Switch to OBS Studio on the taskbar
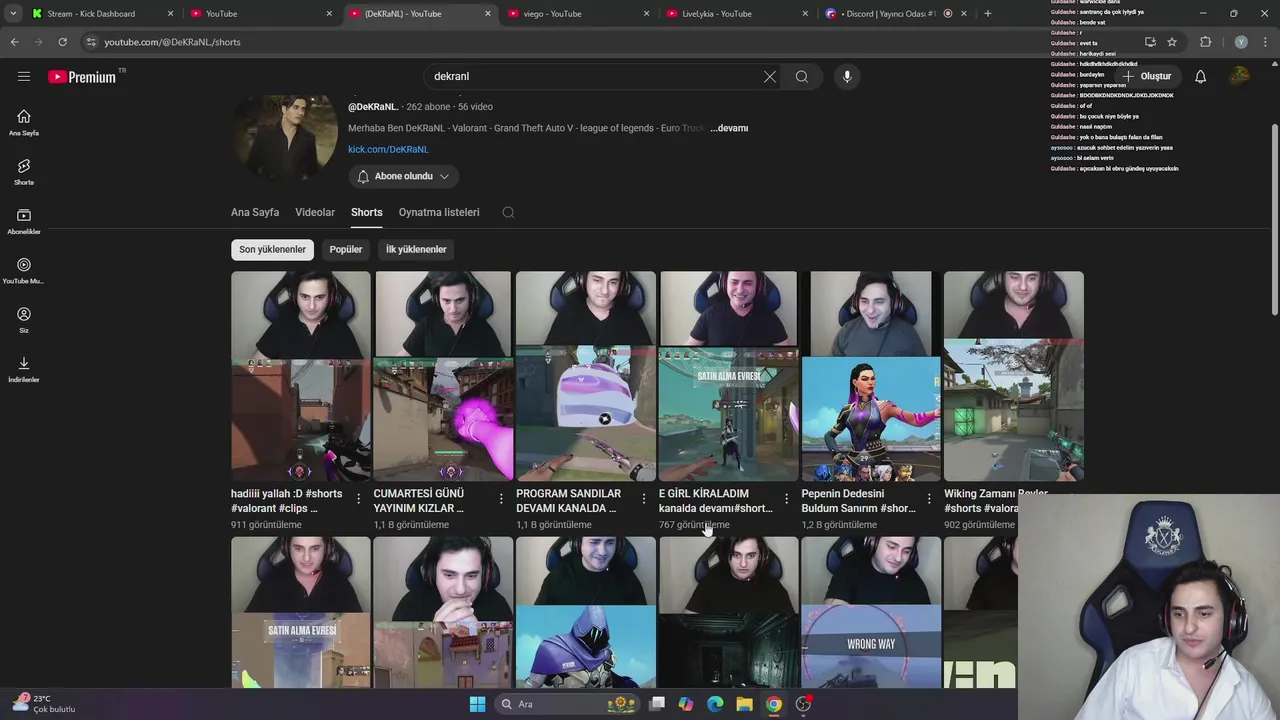1280x720 pixels. [x=803, y=704]
